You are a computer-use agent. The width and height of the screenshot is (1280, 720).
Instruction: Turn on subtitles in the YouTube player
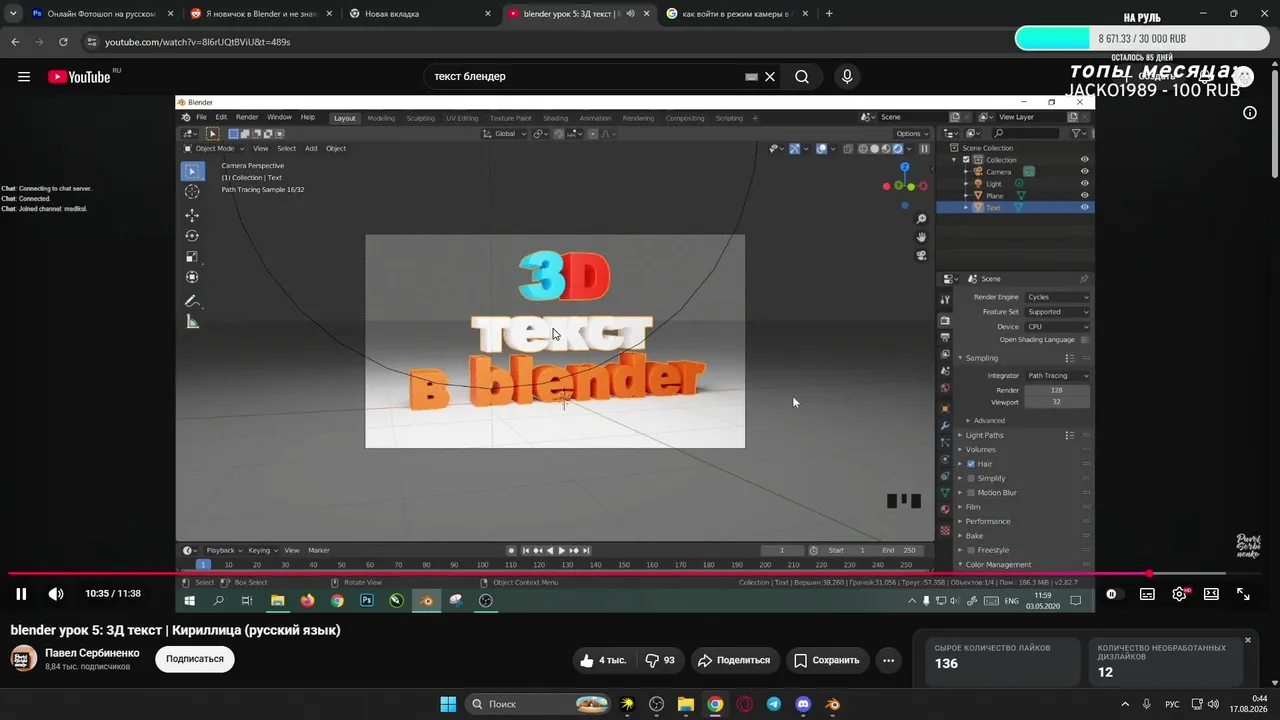click(1147, 594)
